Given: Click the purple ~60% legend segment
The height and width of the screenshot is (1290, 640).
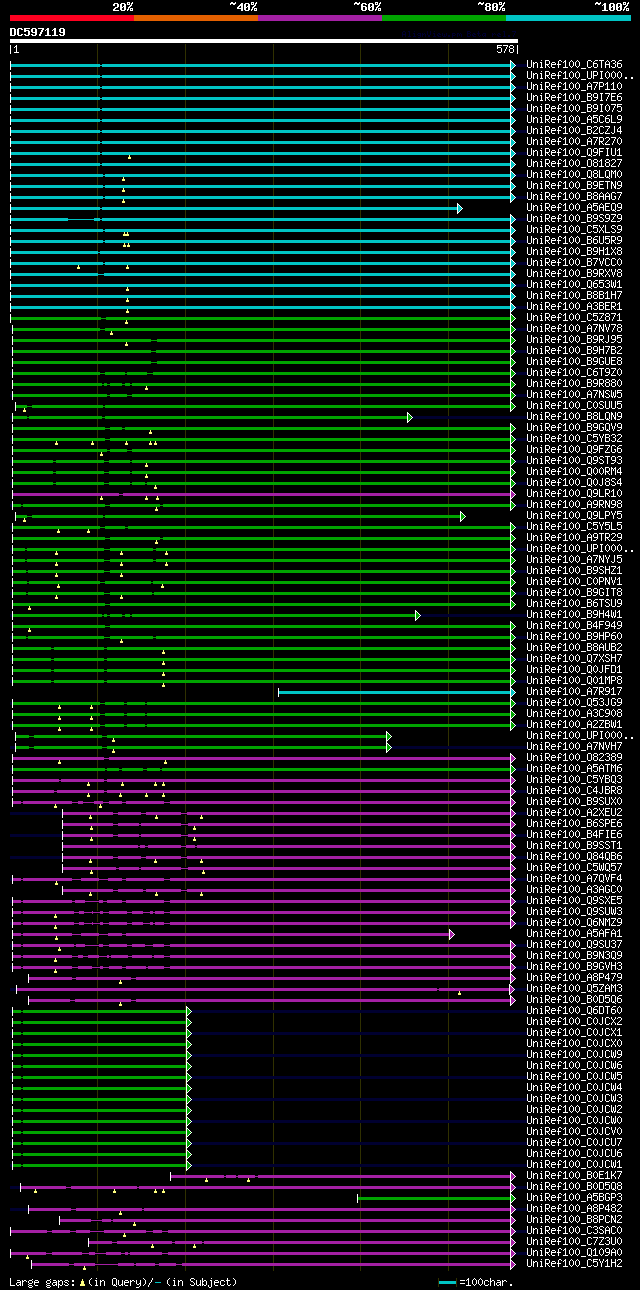Looking at the screenshot, I should [x=320, y=18].
